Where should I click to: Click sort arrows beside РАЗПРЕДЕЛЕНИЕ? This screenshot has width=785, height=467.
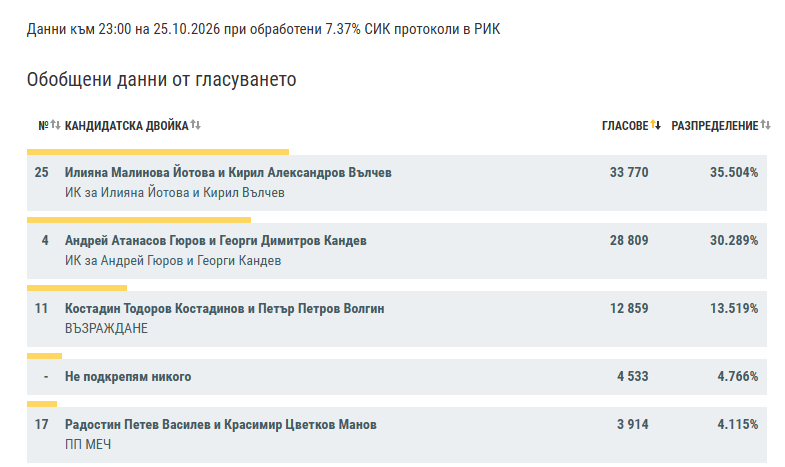point(765,125)
